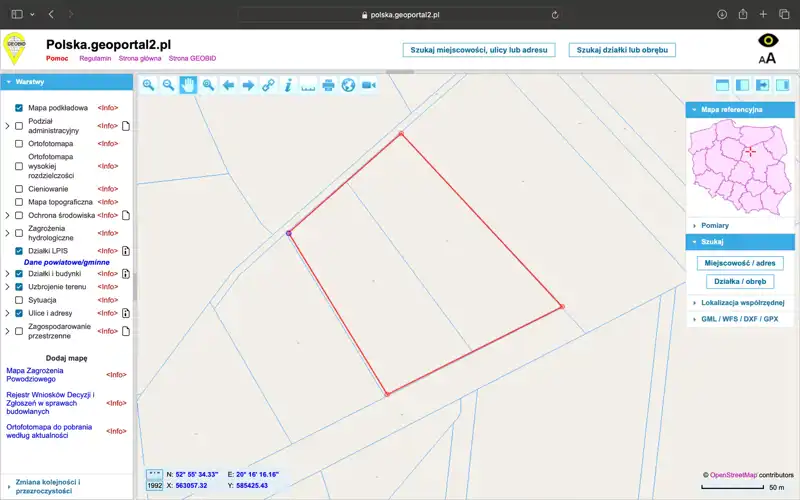The height and width of the screenshot is (500, 800).
Task: Click the zoom out magnifier tool
Action: pos(168,85)
